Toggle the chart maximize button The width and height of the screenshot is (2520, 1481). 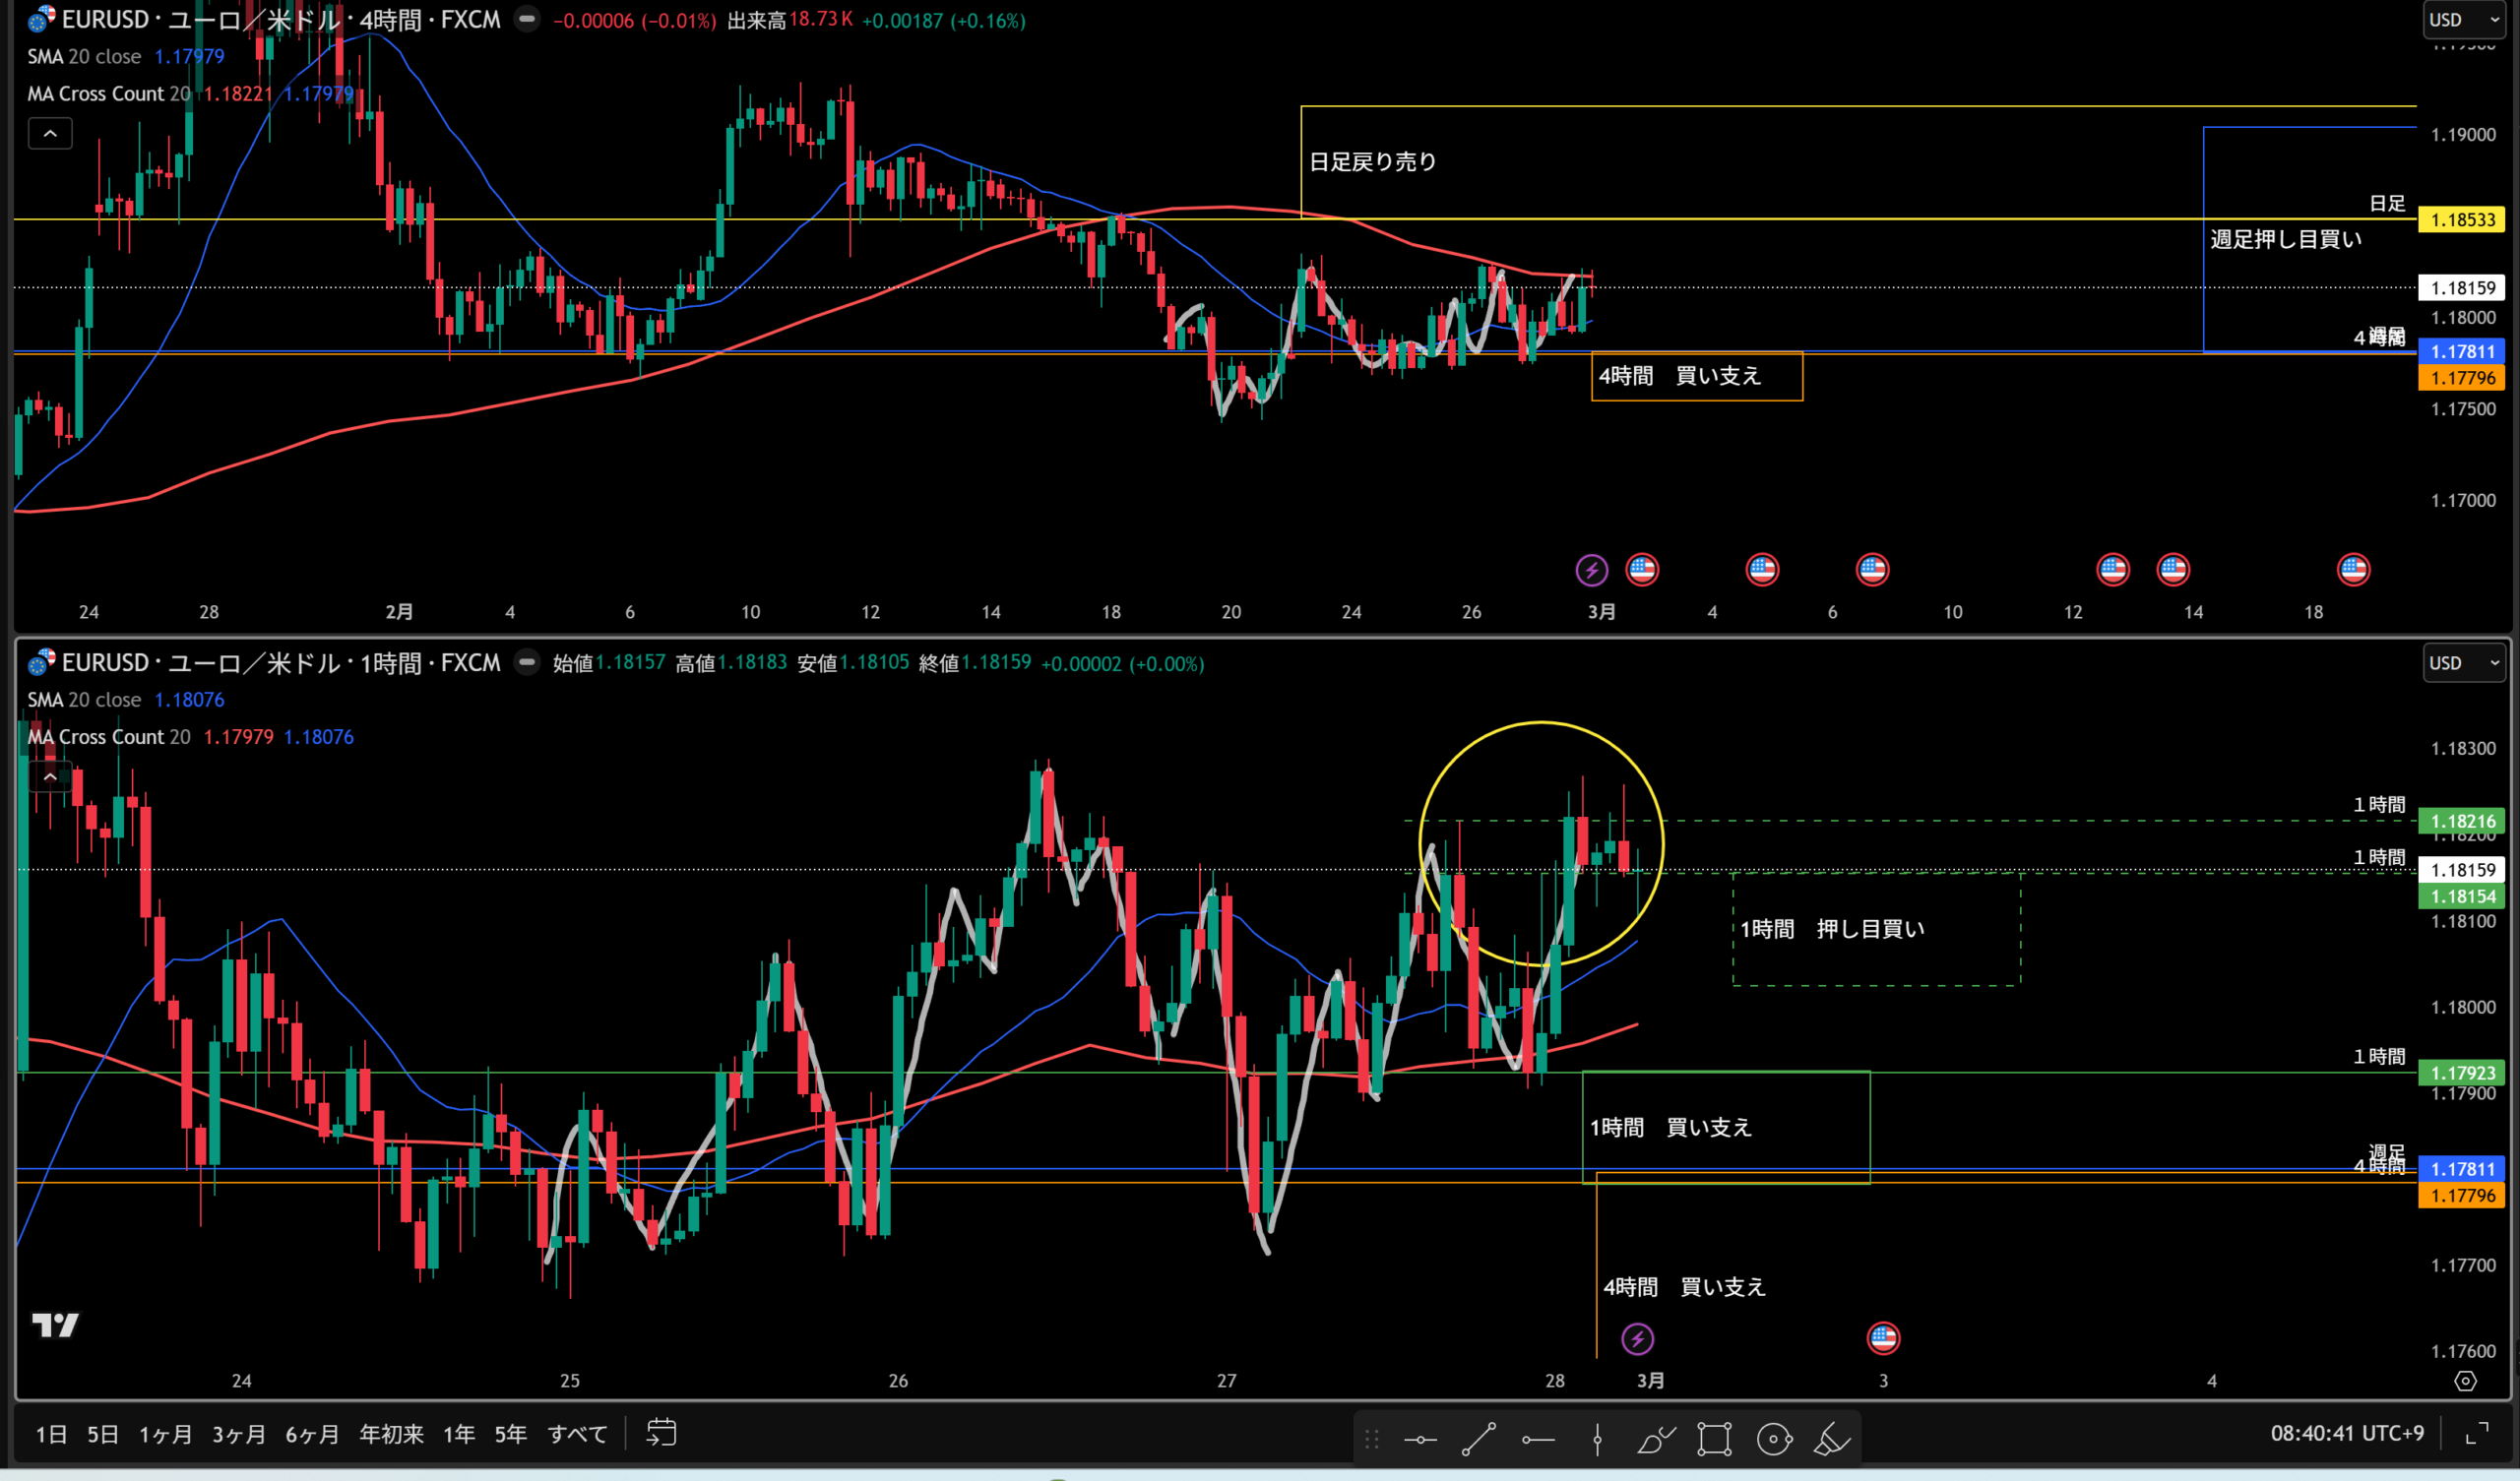2477,1434
